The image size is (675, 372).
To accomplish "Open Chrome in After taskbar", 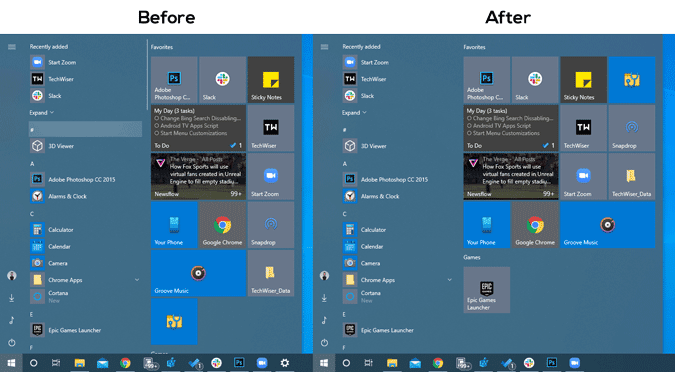I will (438, 363).
